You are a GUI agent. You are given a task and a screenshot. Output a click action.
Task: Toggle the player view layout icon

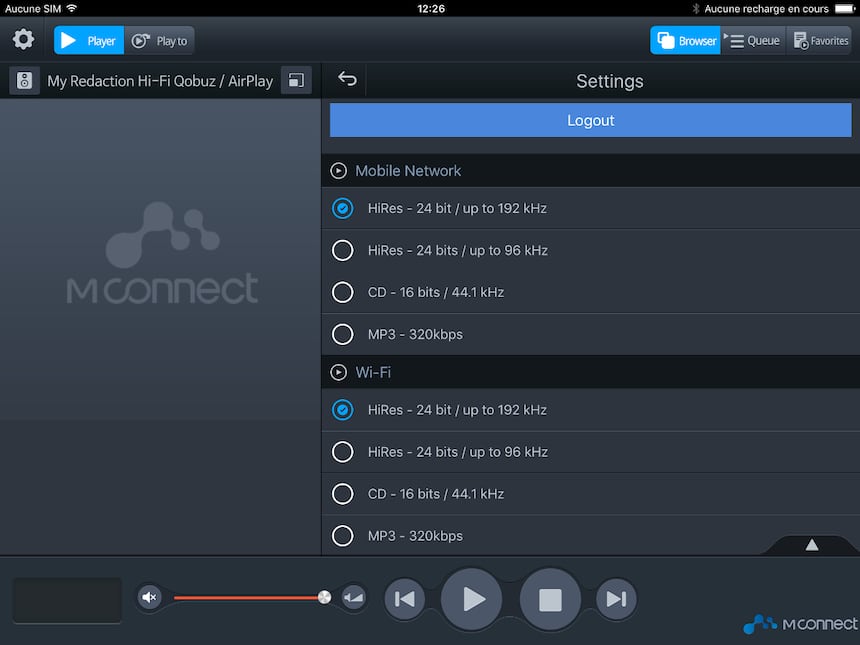click(296, 81)
